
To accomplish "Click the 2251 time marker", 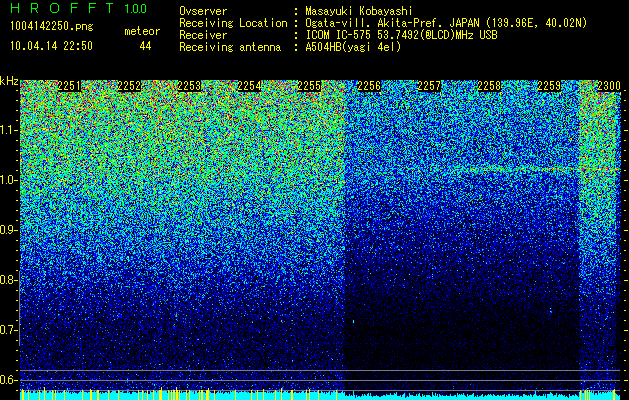I will tap(69, 86).
